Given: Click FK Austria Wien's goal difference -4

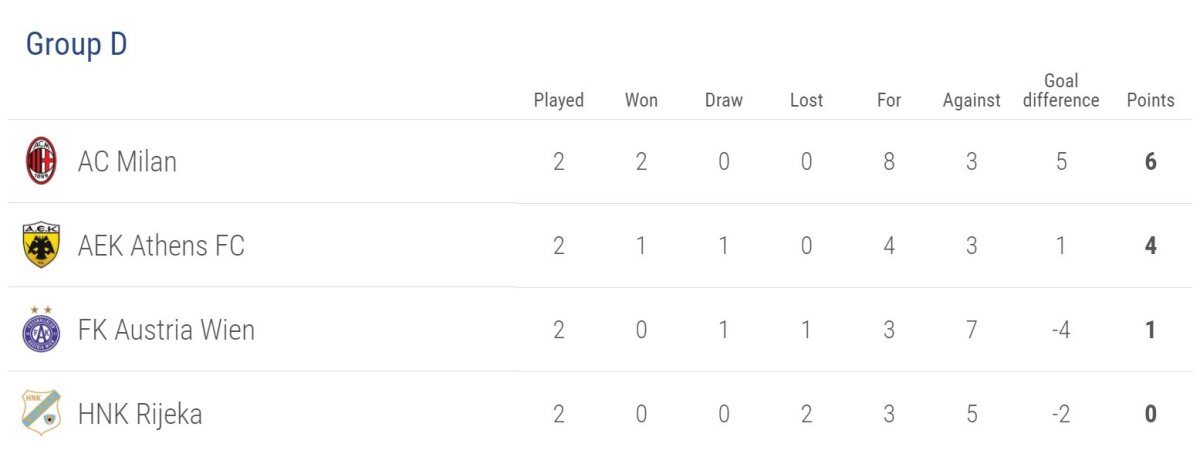Looking at the screenshot, I should [1061, 330].
